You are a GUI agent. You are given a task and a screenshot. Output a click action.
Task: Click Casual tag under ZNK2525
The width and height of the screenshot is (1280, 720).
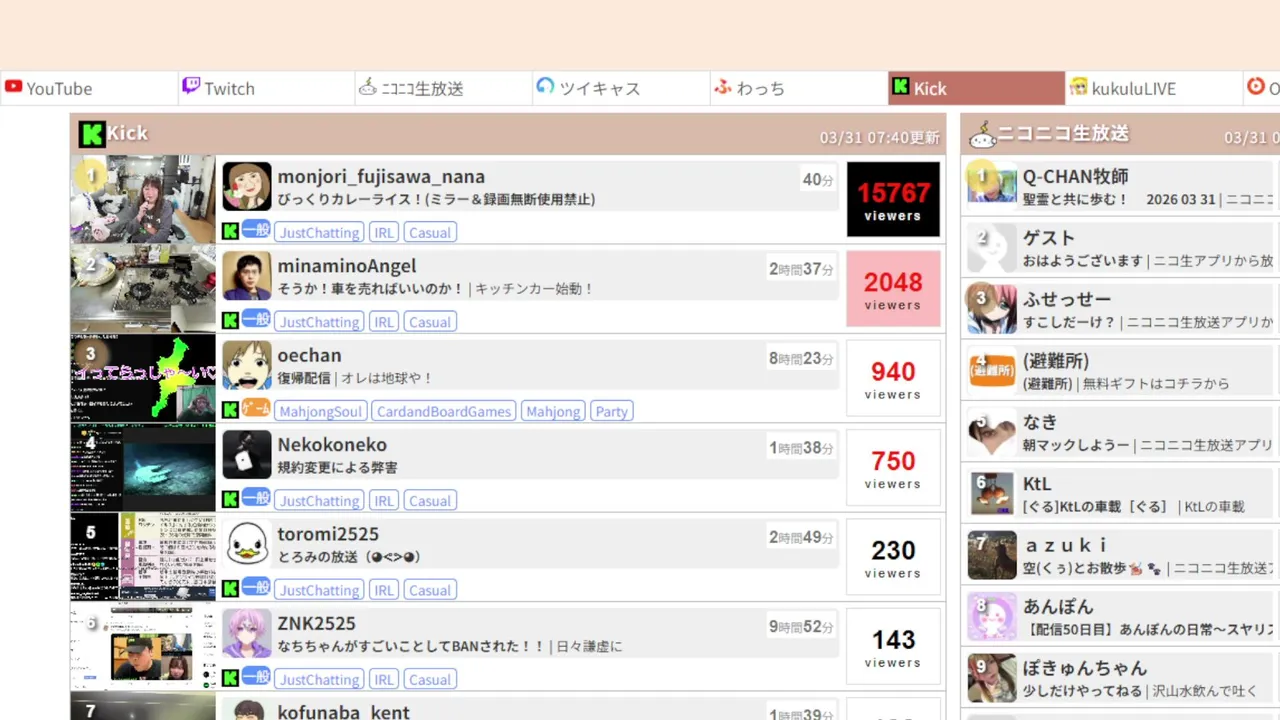tap(430, 680)
